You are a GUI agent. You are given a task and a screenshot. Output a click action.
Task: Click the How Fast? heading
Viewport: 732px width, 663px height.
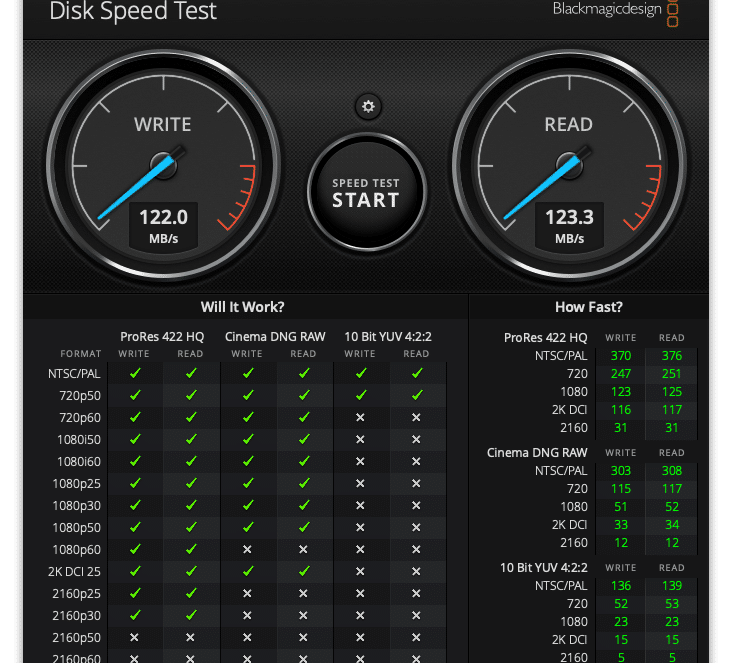(x=589, y=307)
